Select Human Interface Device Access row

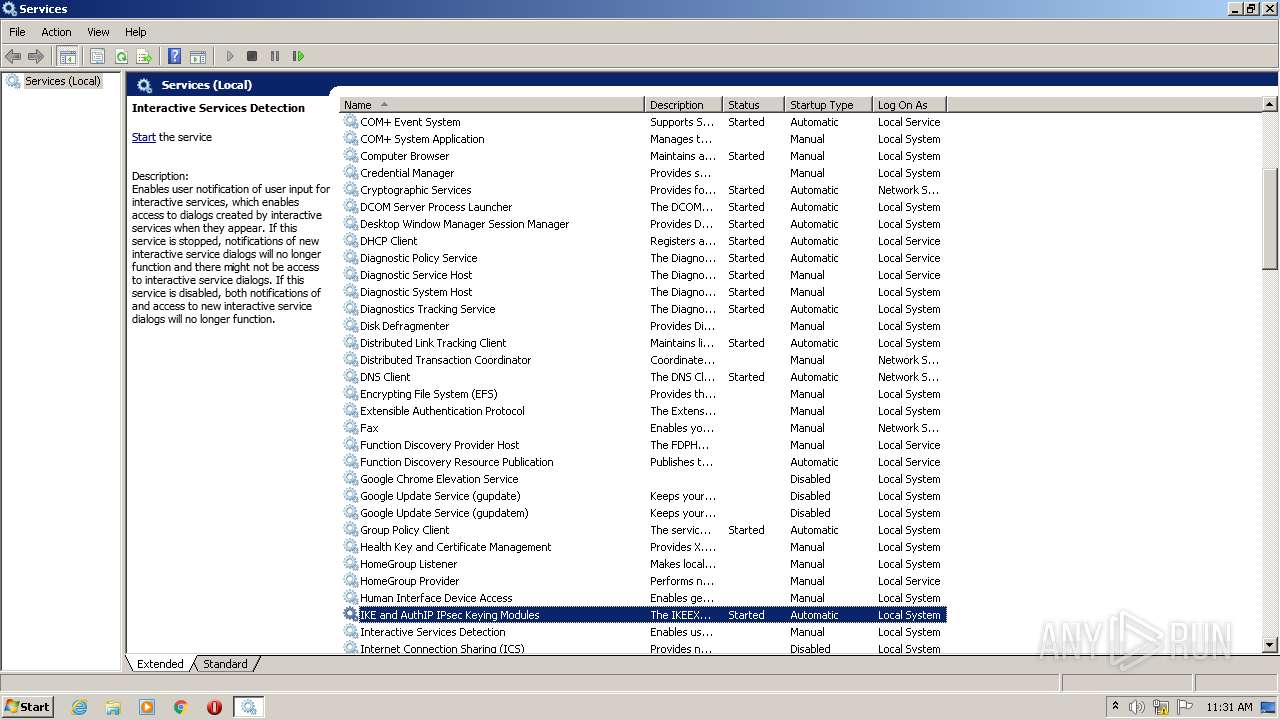643,598
